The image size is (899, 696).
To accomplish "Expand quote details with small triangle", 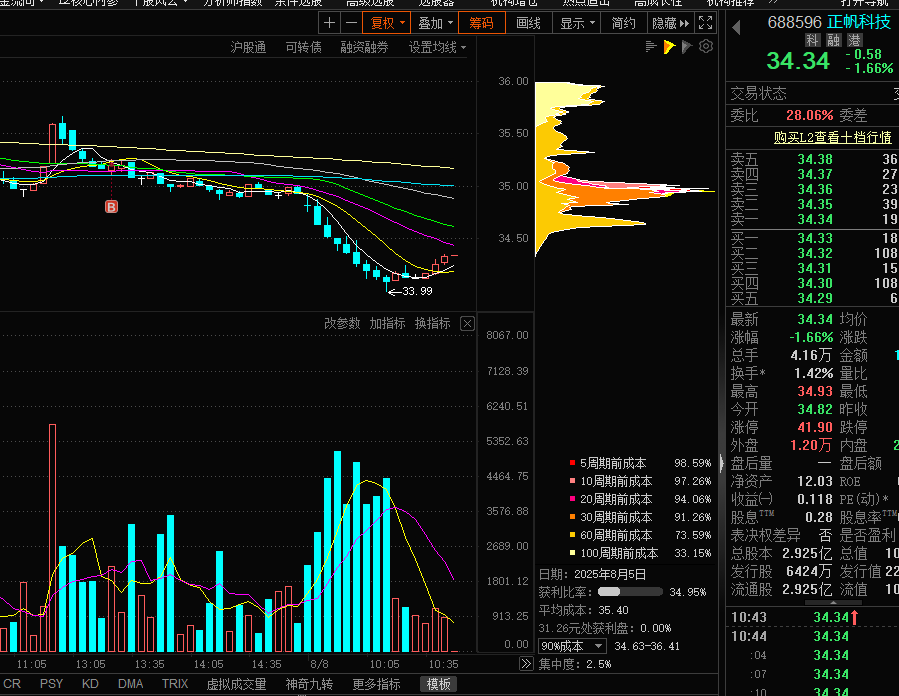I will coord(833,603).
